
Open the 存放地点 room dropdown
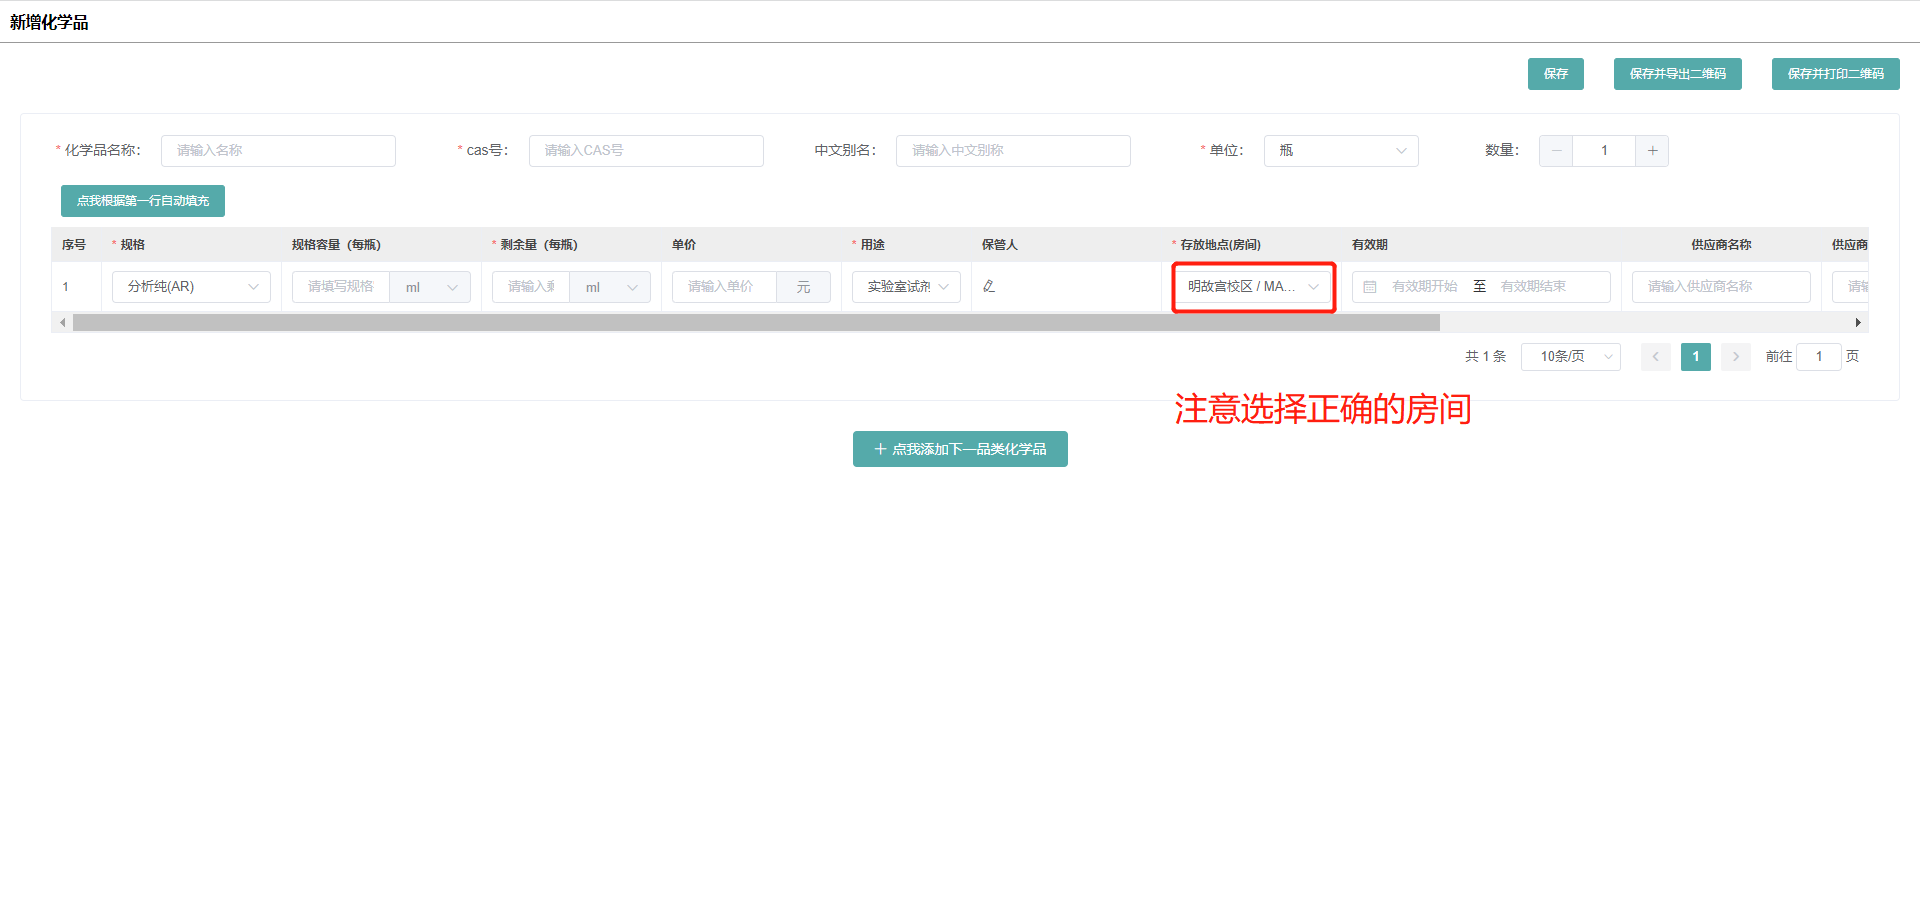tap(1253, 287)
